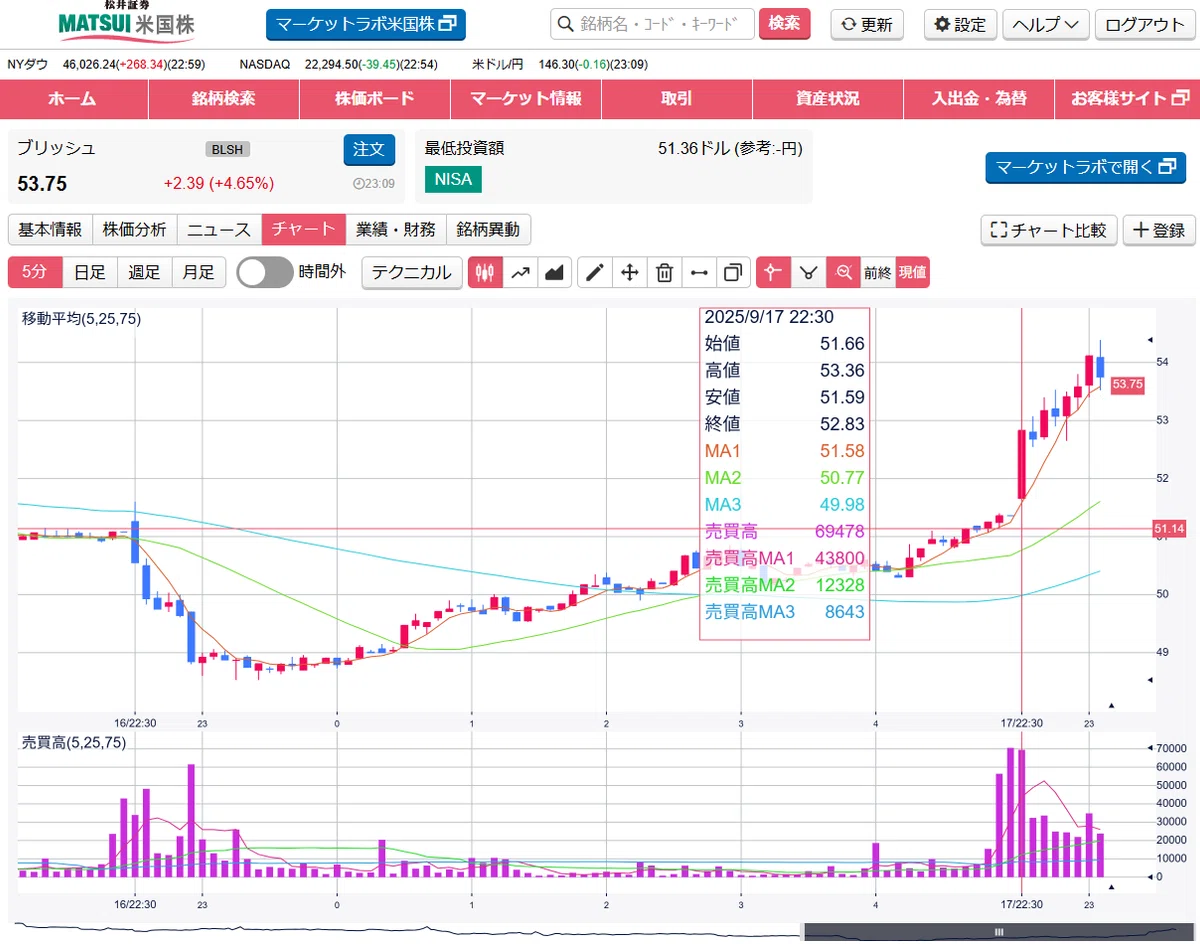Screen dimensions: 1200x944
Task: Open the テクニカル indicator selector
Action: coord(412,272)
